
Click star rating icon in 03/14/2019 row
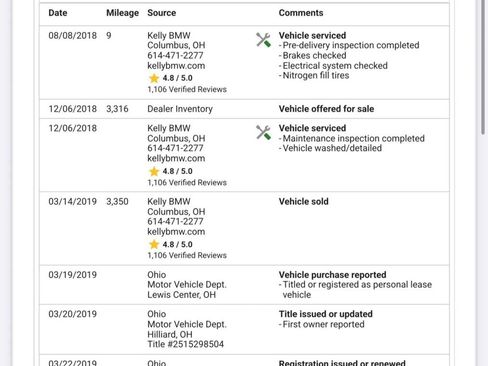click(154, 244)
